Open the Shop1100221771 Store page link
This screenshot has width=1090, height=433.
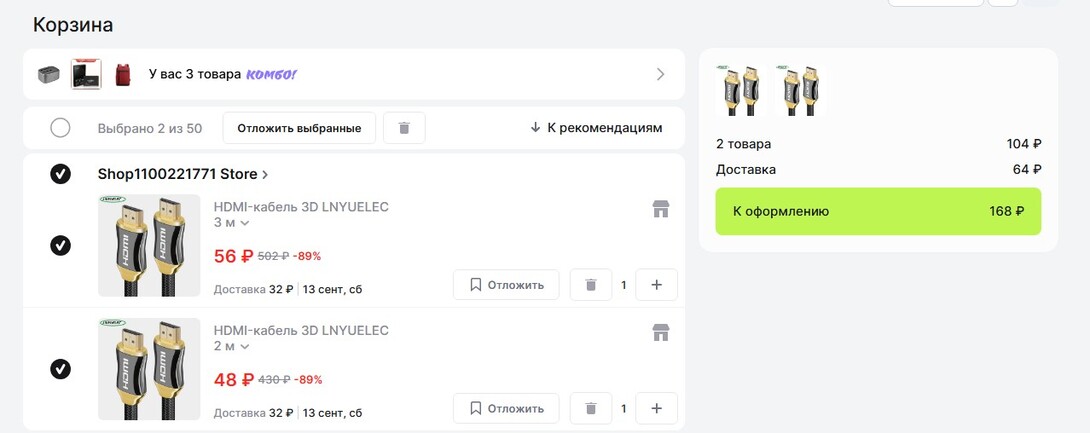tap(182, 174)
